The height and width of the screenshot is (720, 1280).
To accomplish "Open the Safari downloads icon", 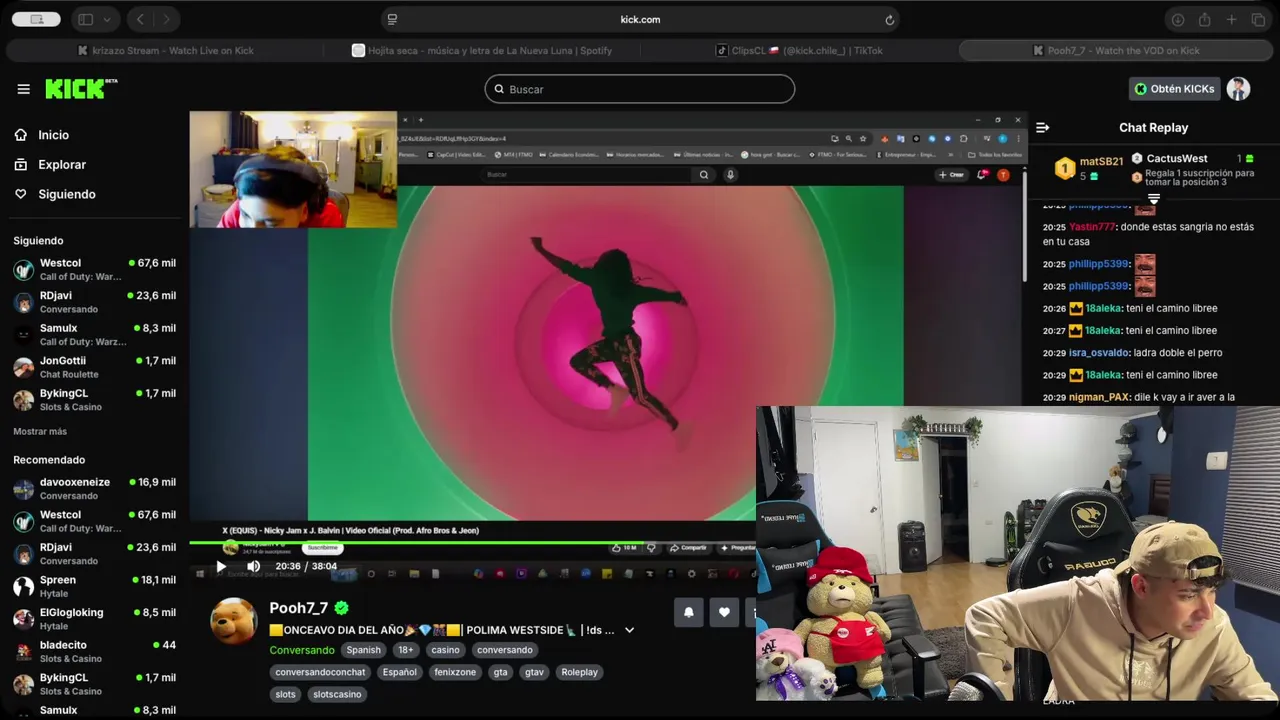I will click(1178, 19).
